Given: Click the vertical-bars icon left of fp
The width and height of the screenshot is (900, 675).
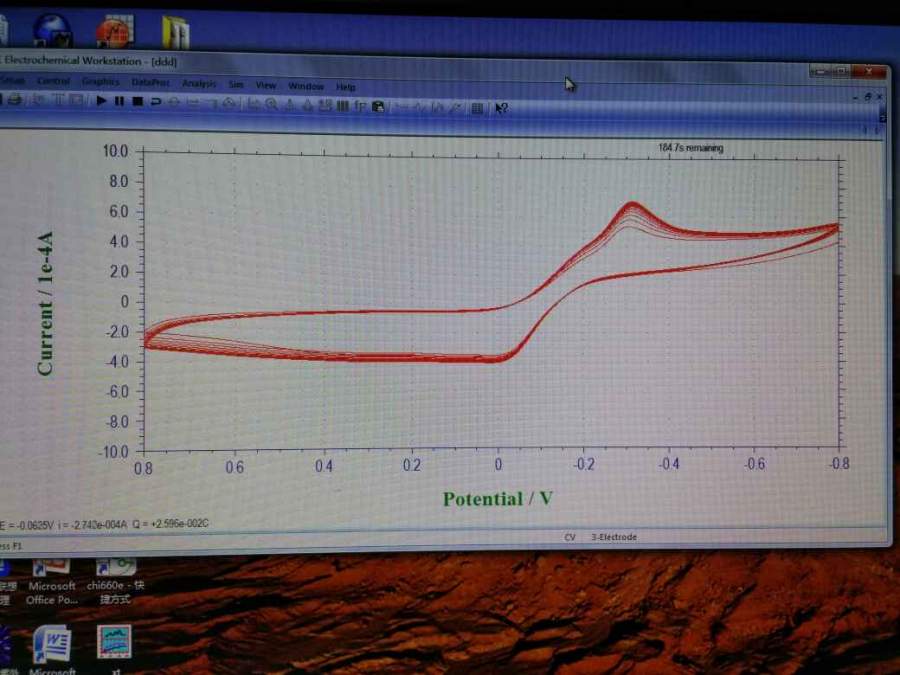Looking at the screenshot, I should pos(343,106).
